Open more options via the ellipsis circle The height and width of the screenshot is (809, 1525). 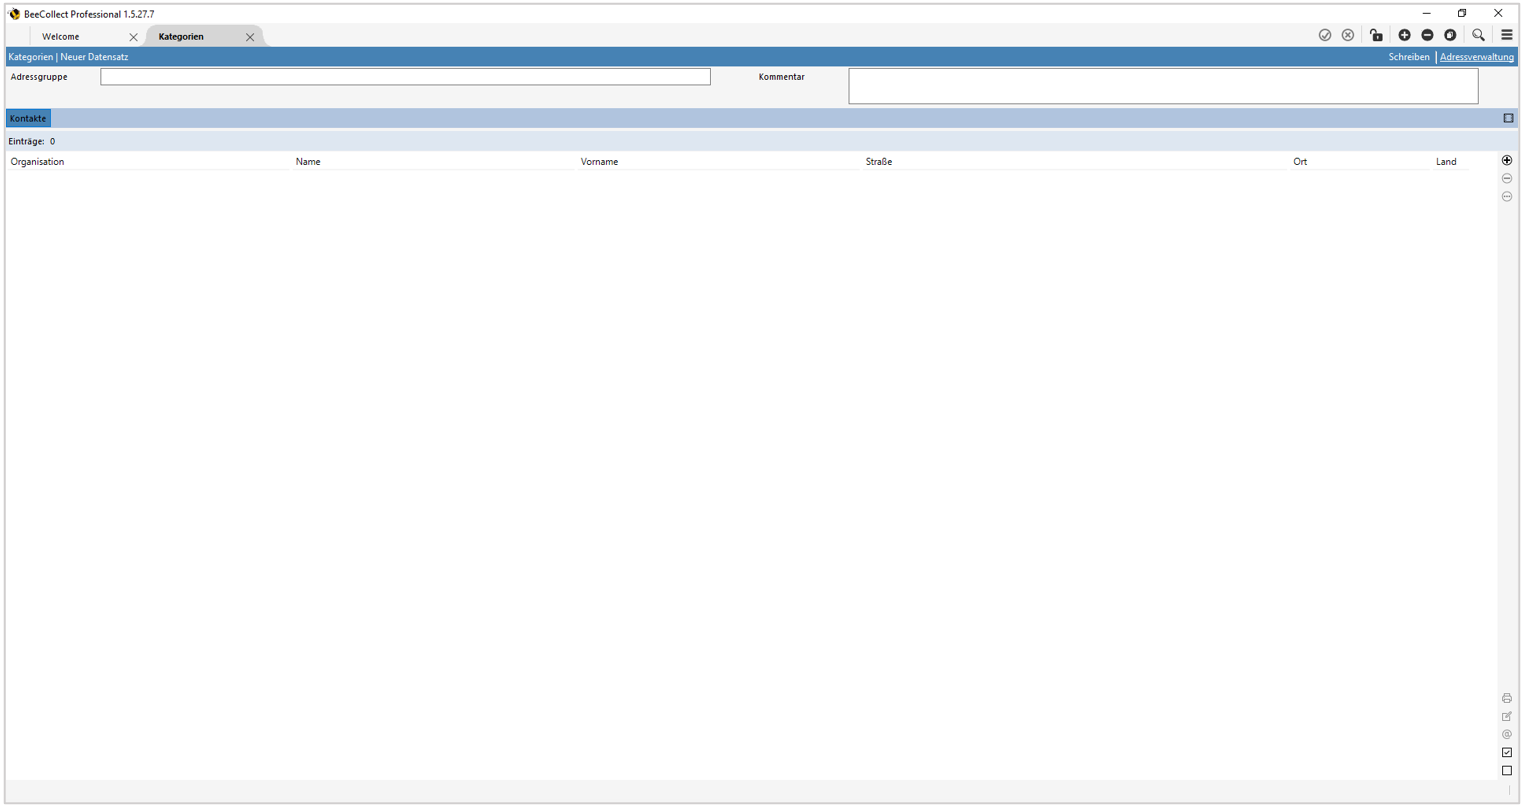click(1507, 196)
